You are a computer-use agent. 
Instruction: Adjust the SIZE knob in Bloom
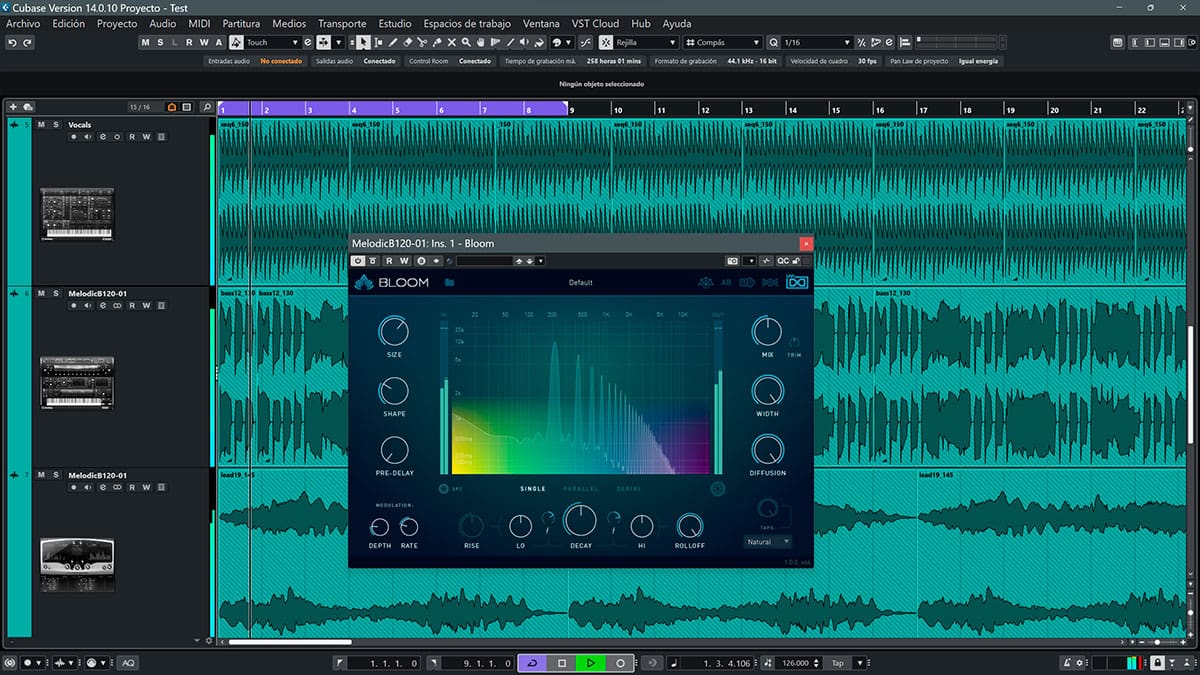394,331
